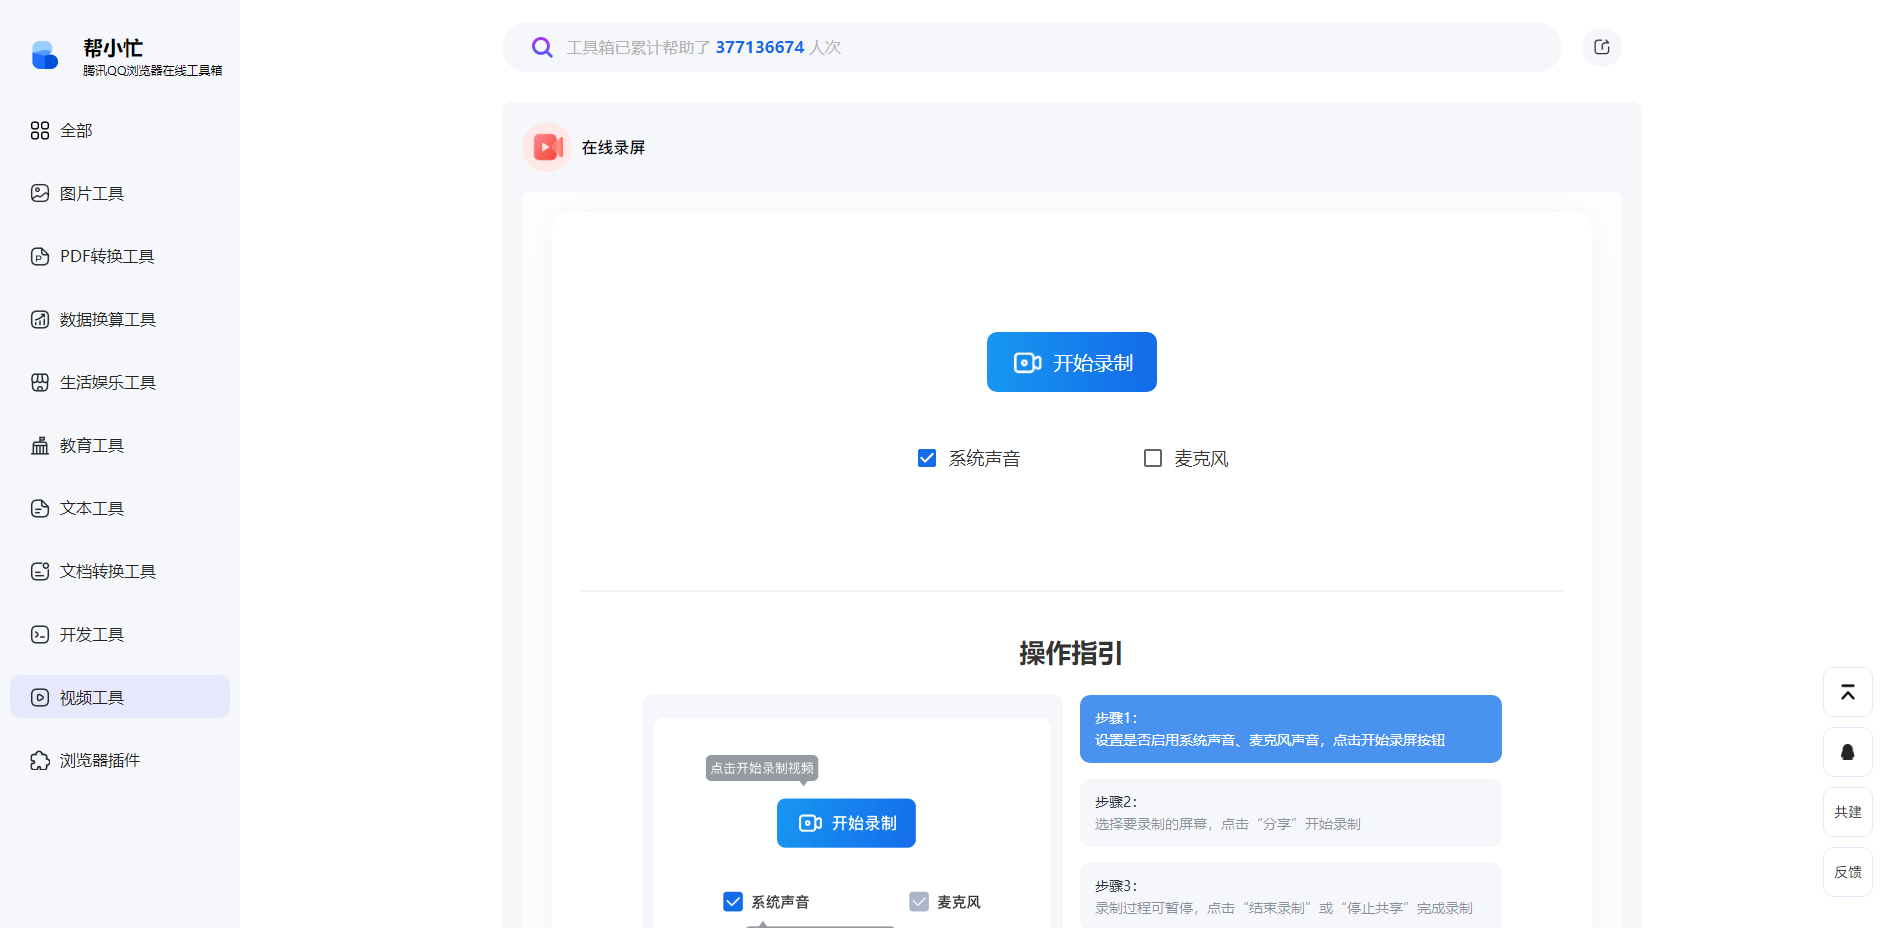
Task: Click the PDF转换工具 document icon
Action: 40,257
